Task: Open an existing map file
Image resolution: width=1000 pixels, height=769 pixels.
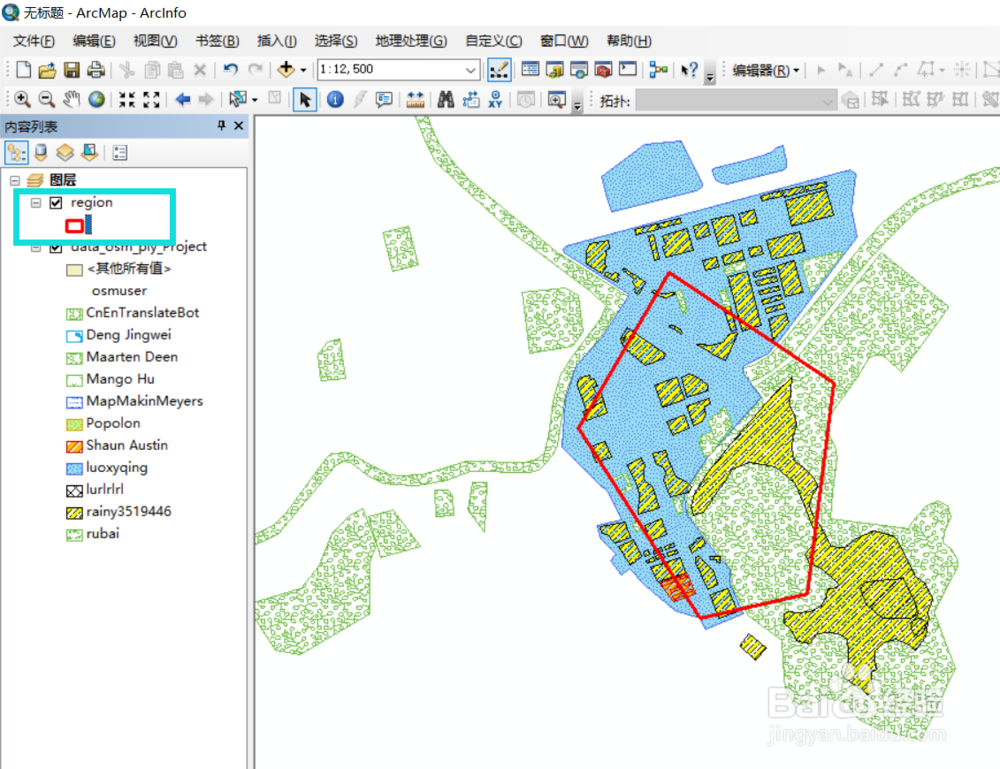Action: click(47, 70)
